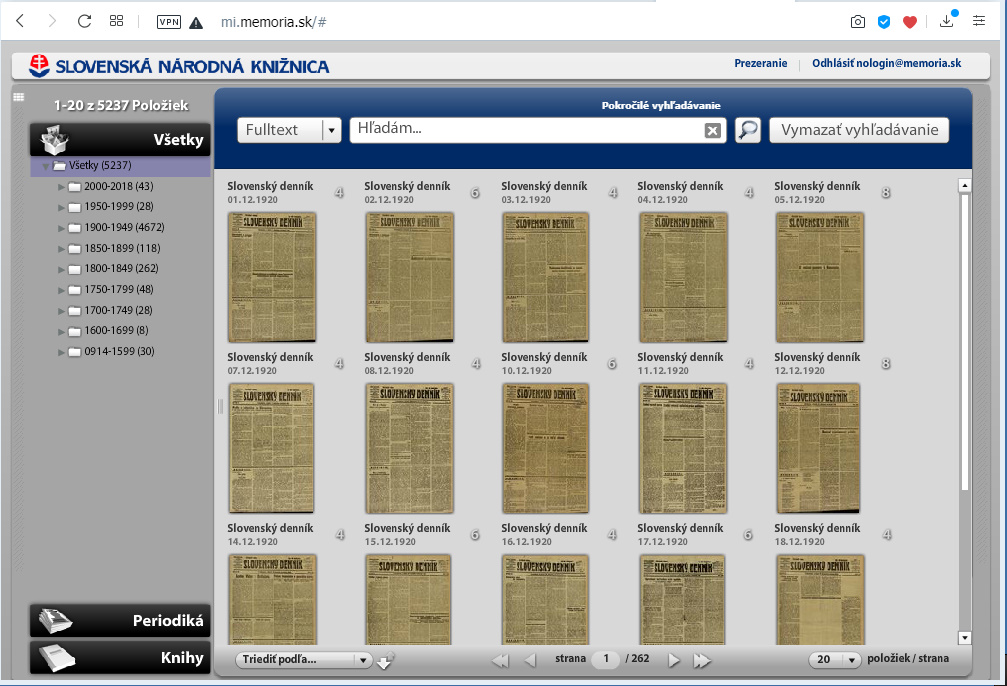Screen dimensions: 1007x686
Task: Collapse the Všetky (5237) tree node
Action: click(x=46, y=166)
